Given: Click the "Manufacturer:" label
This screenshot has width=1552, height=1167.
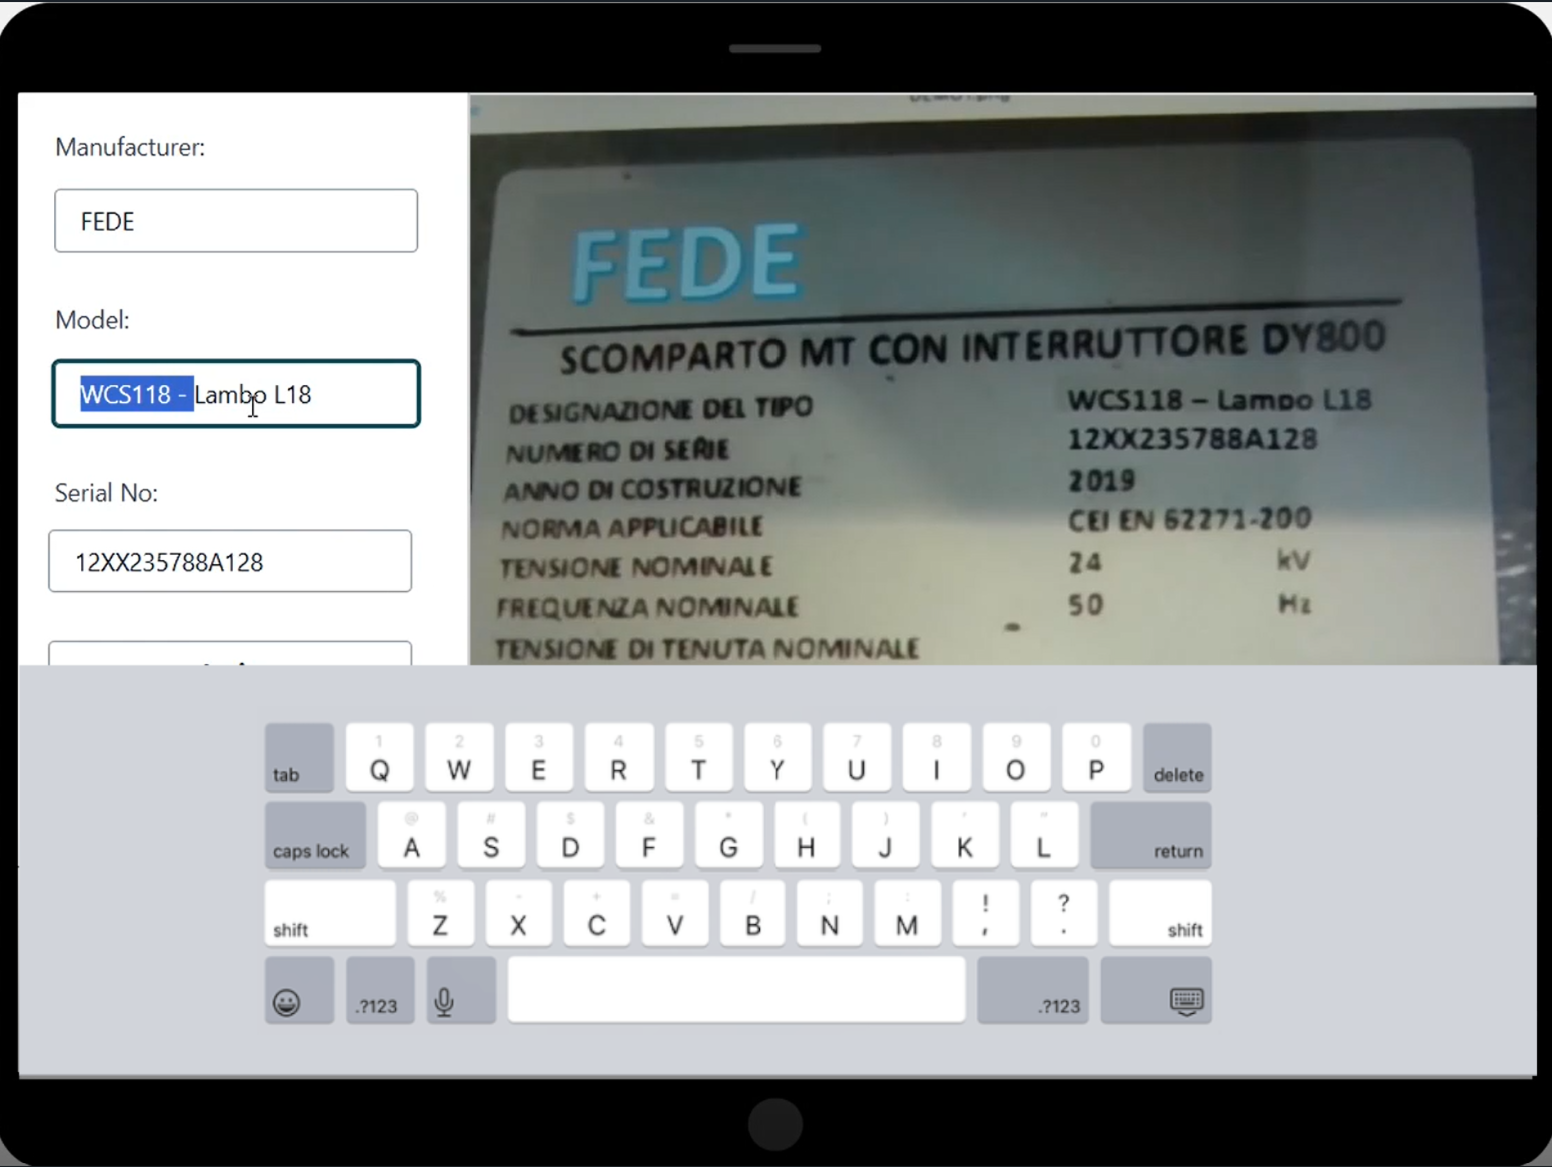Looking at the screenshot, I should 130,147.
